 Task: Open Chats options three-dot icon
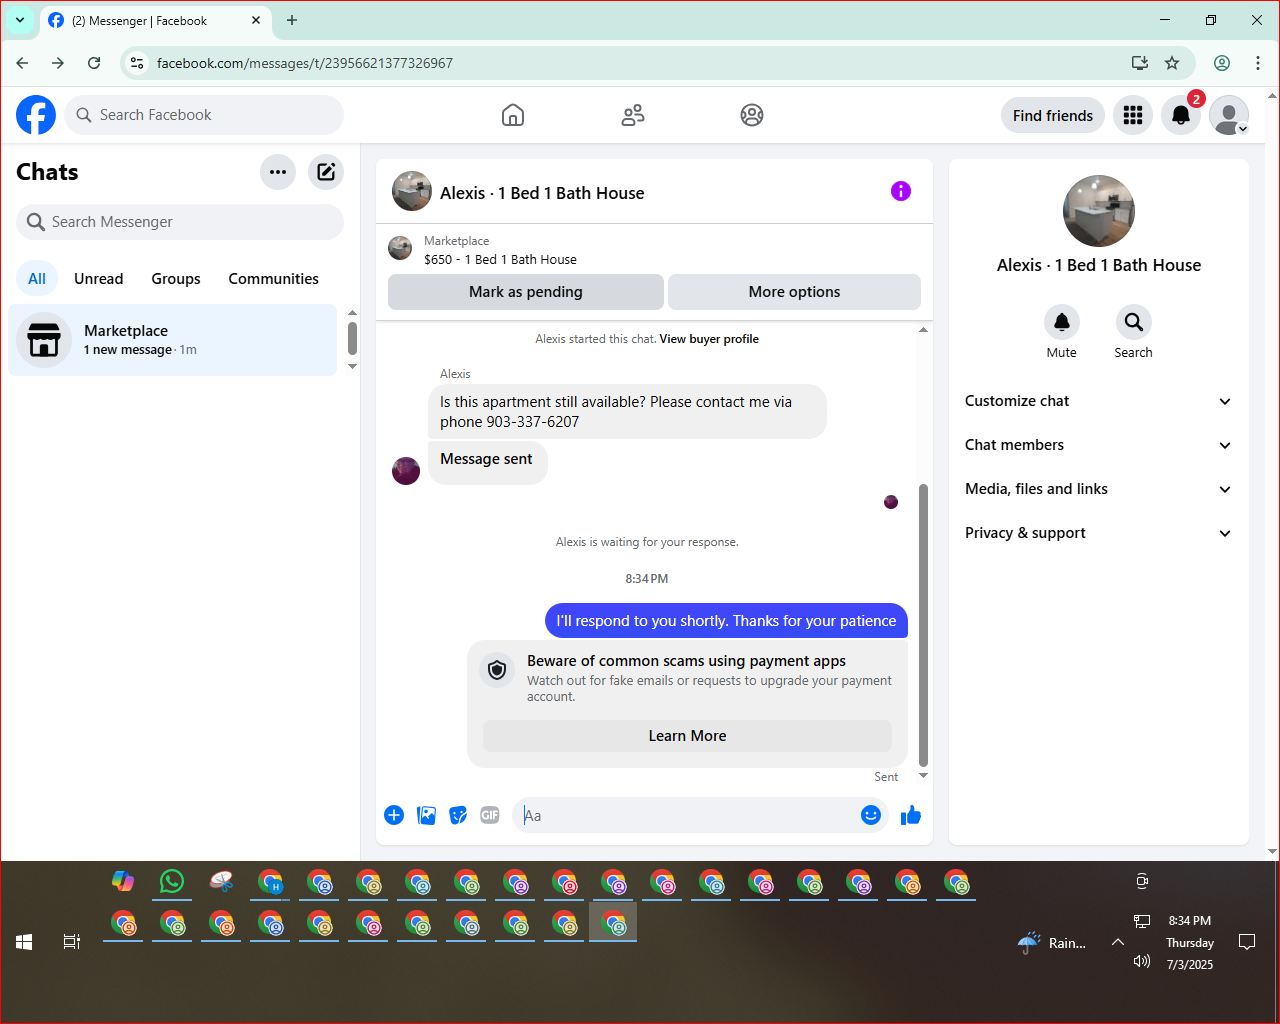coord(278,172)
